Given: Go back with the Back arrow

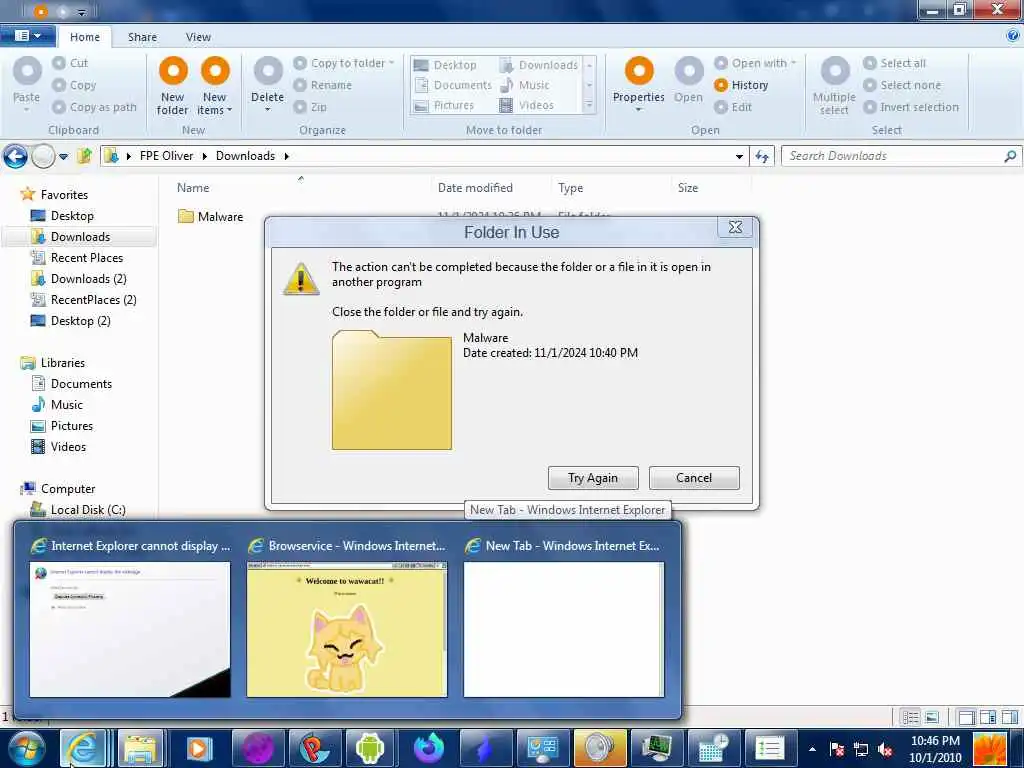Looking at the screenshot, I should 15,157.
